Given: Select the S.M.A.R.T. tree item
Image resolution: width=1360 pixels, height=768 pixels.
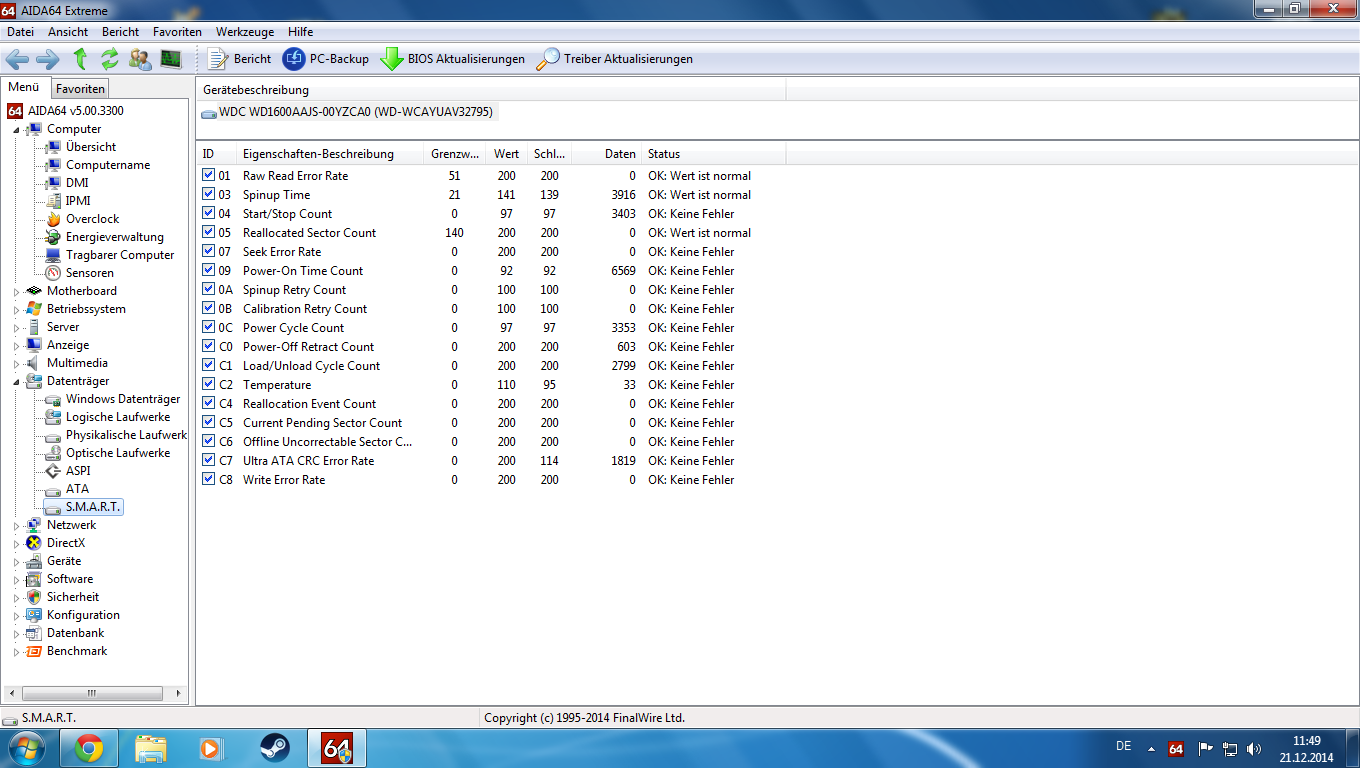Looking at the screenshot, I should pos(92,507).
